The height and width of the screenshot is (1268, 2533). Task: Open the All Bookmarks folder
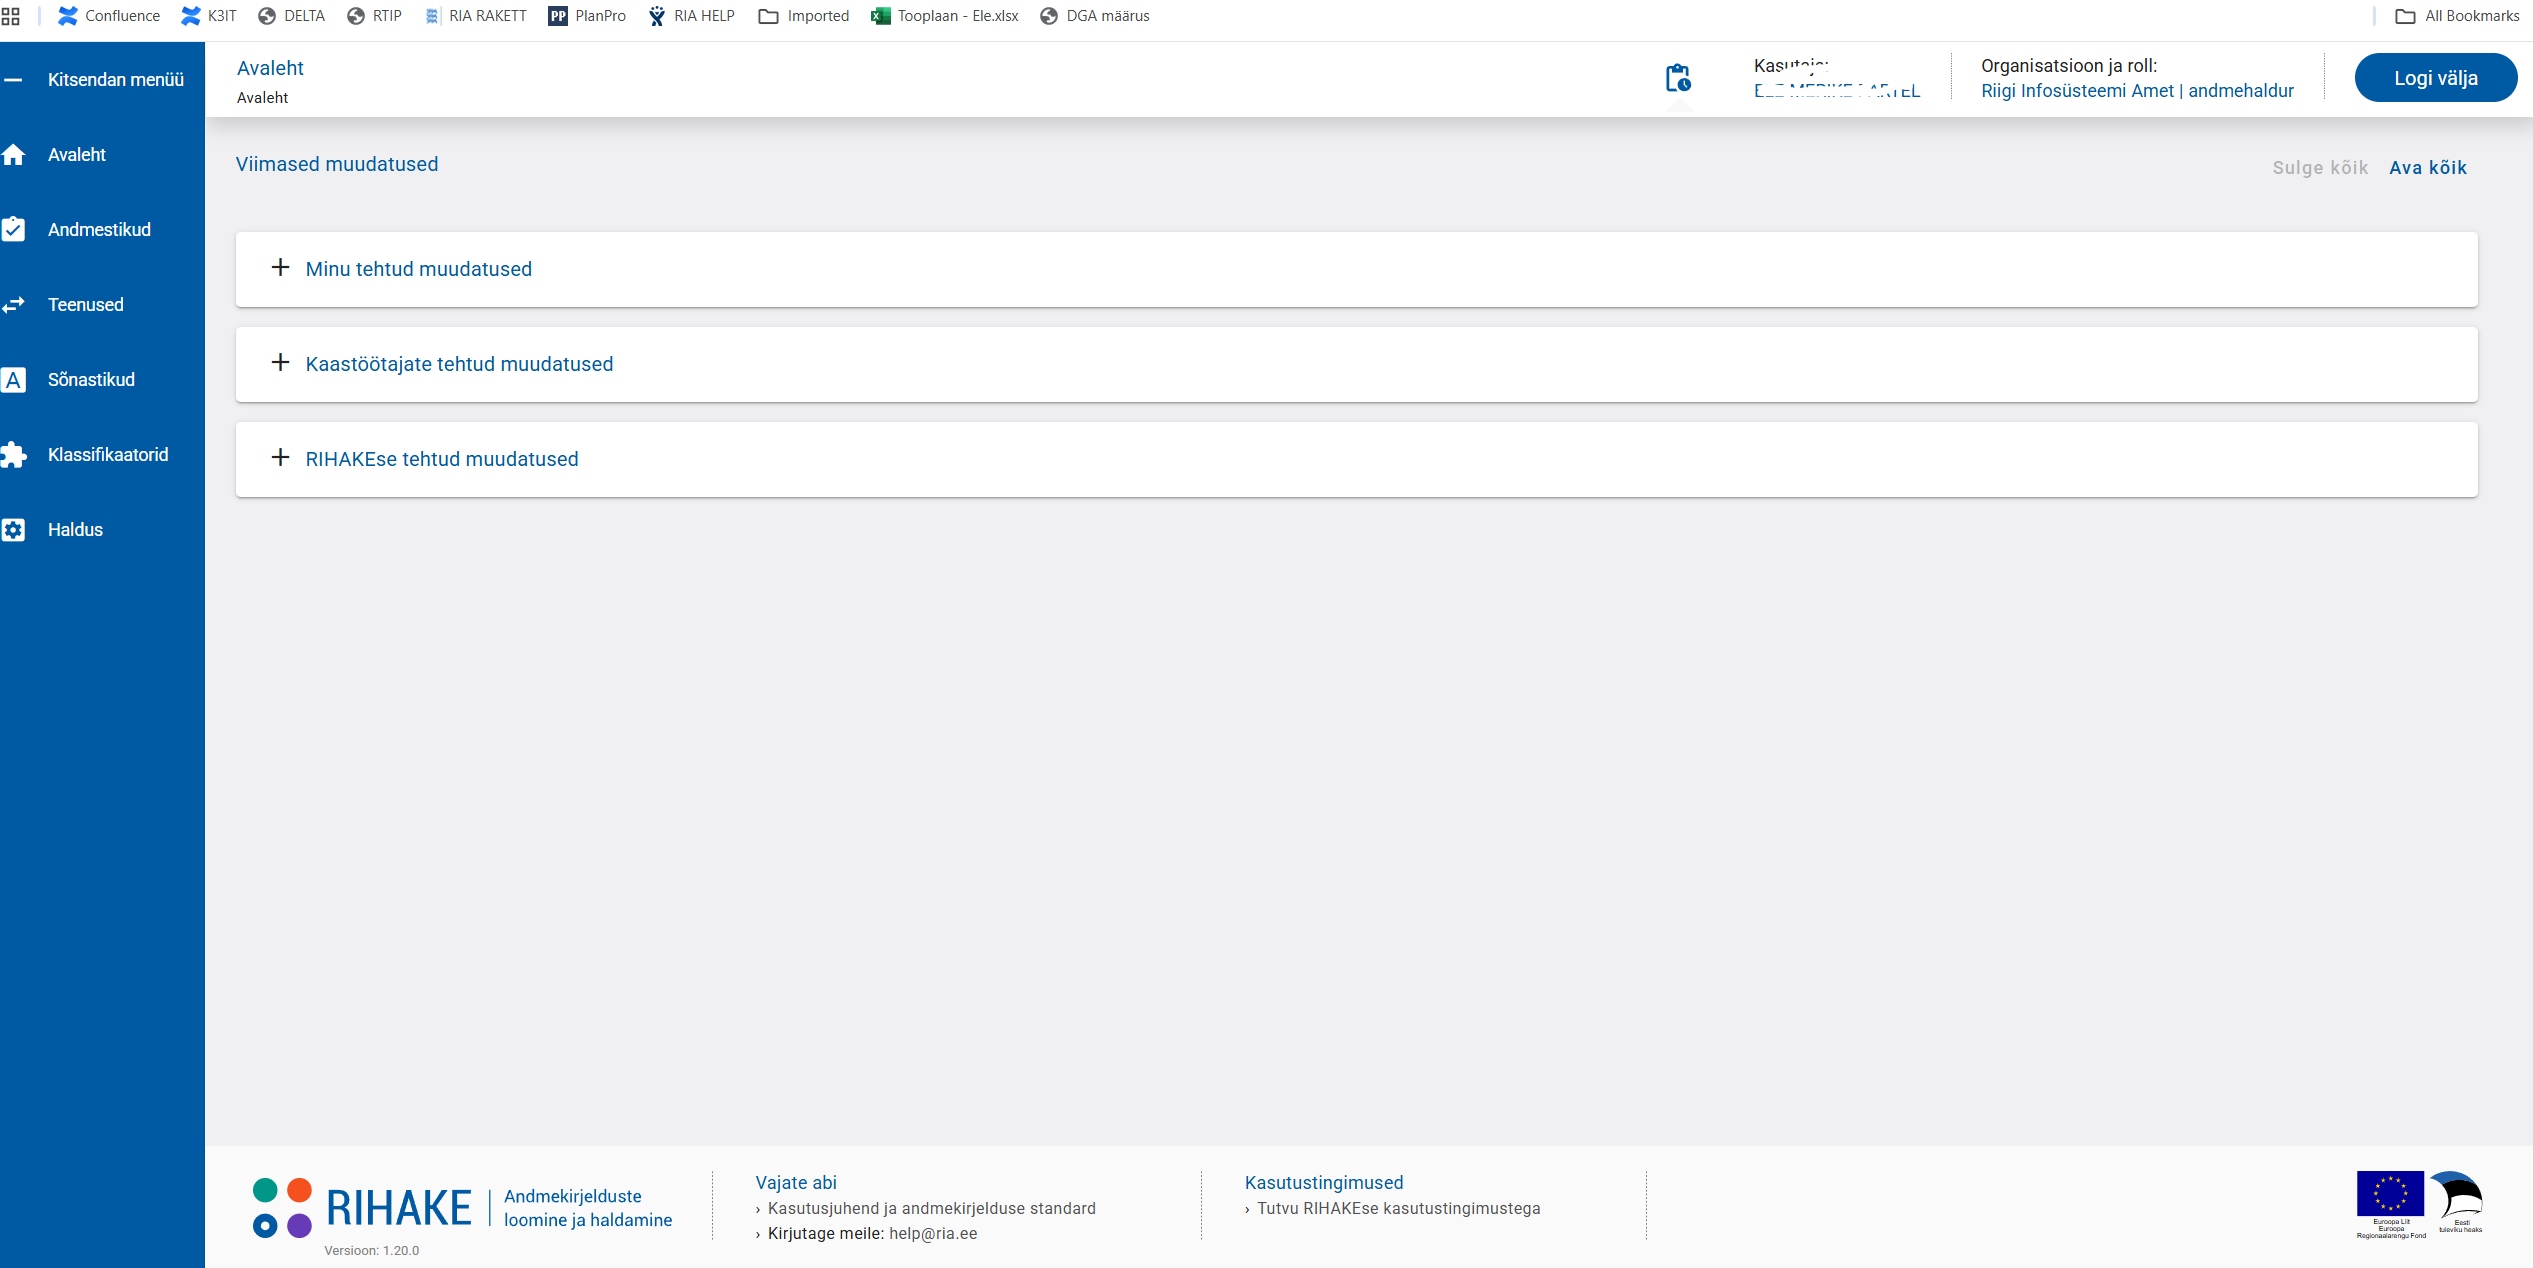[x=2458, y=16]
